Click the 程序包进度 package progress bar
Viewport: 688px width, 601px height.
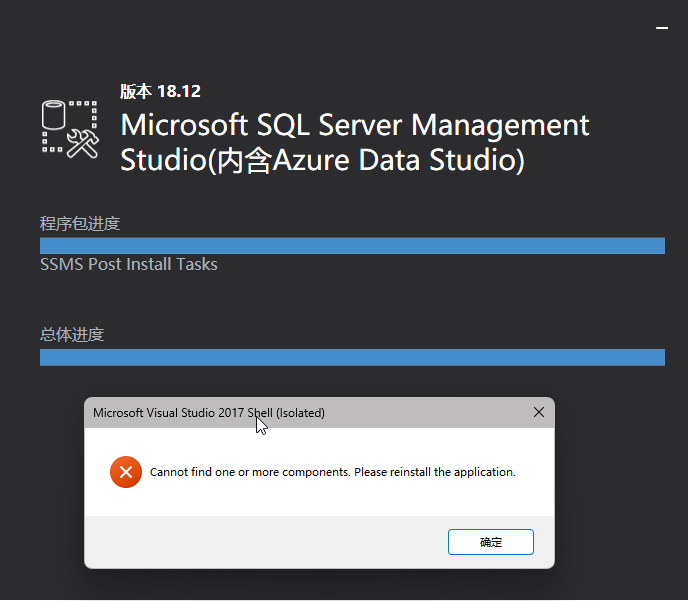(x=352, y=246)
